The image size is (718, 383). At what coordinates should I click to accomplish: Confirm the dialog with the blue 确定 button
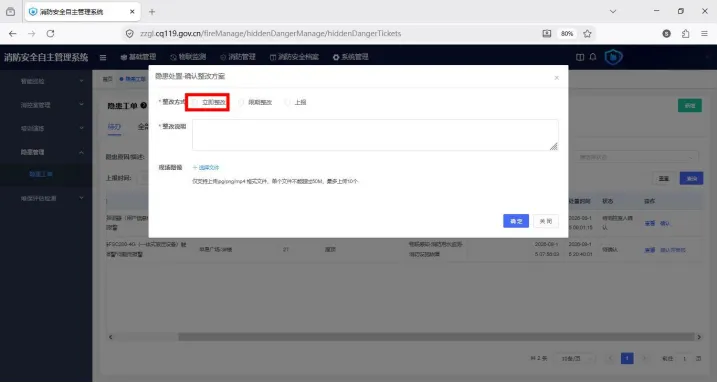(516, 221)
